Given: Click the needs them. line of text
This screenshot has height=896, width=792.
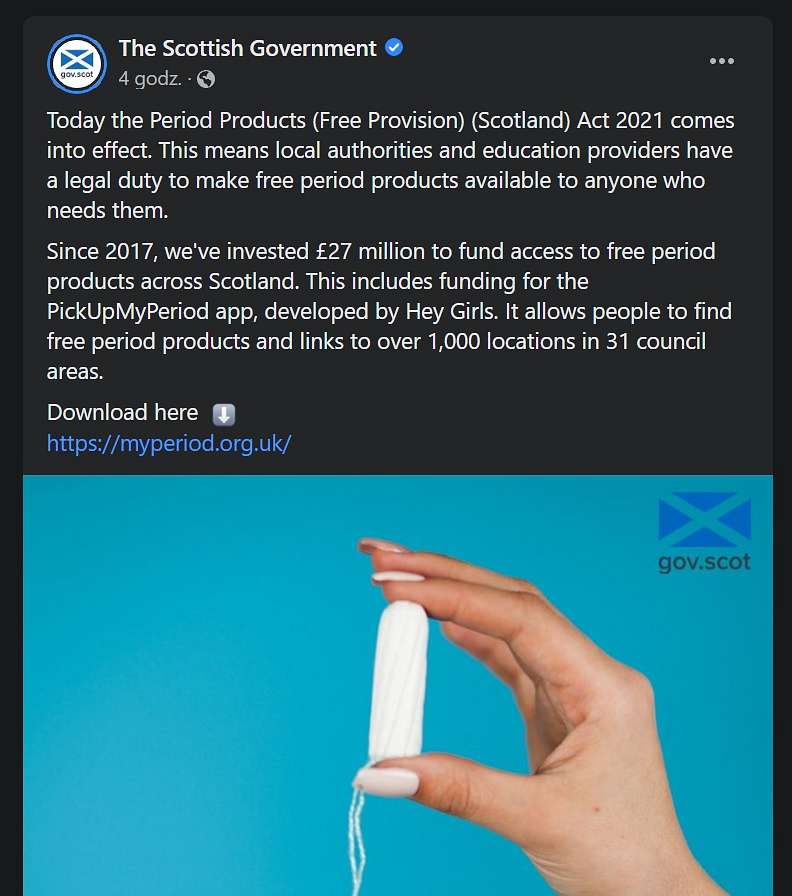Looking at the screenshot, I should click(107, 210).
